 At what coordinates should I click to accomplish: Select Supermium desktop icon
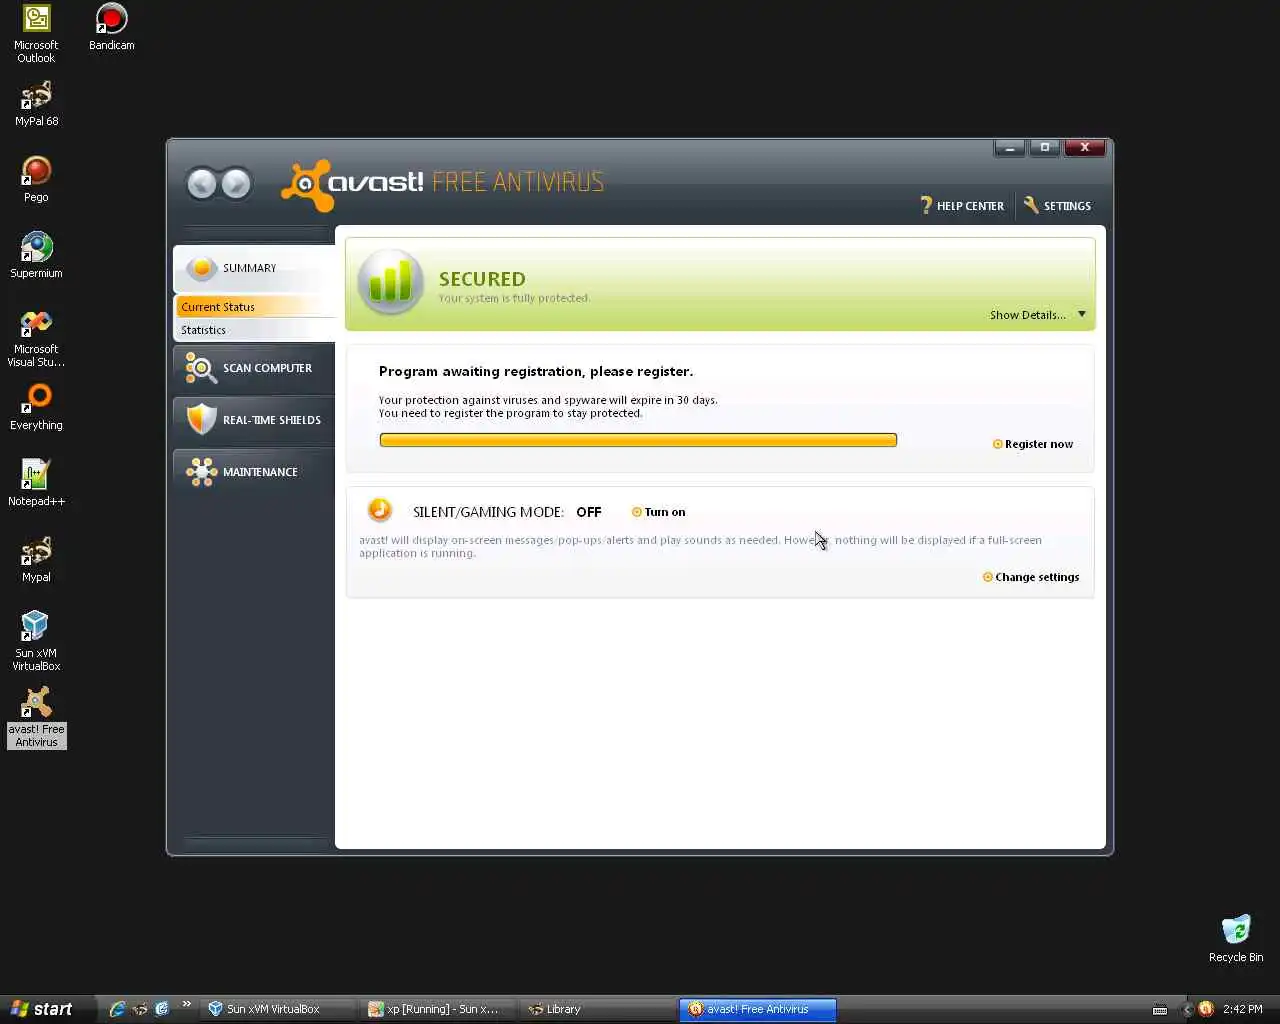tap(36, 256)
